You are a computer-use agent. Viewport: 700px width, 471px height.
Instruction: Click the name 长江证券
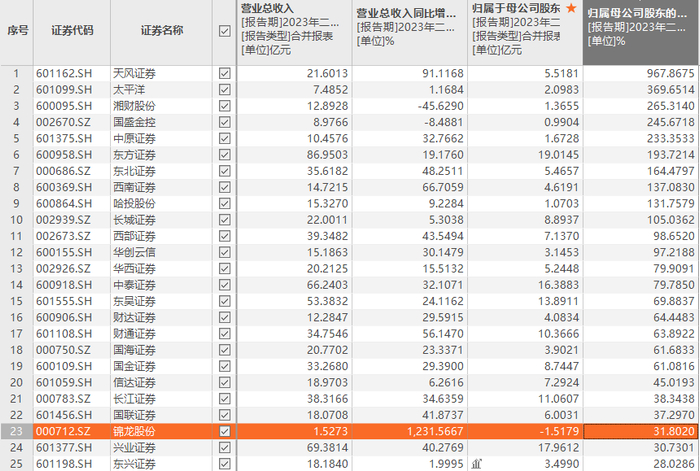[x=134, y=399]
